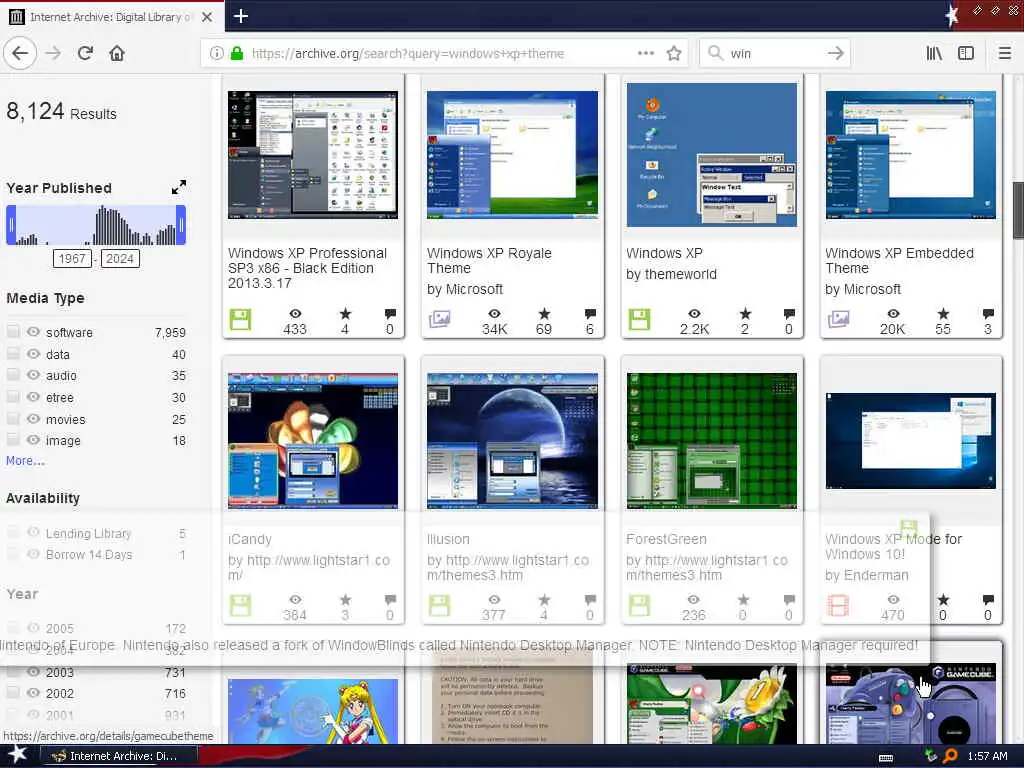Click the page vertical scrollbar thumb
The height and width of the screenshot is (768, 1024).
1018,209
